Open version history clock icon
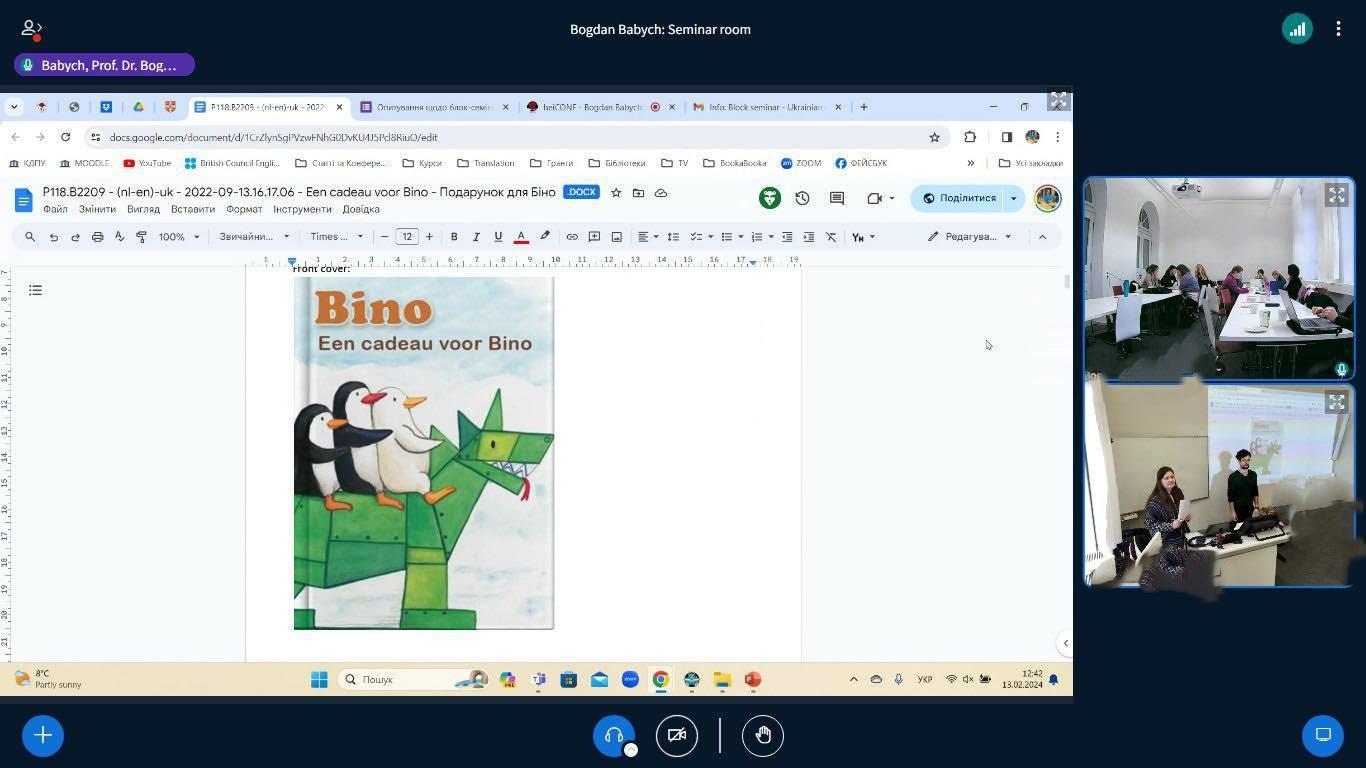The height and width of the screenshot is (768, 1366). (802, 198)
